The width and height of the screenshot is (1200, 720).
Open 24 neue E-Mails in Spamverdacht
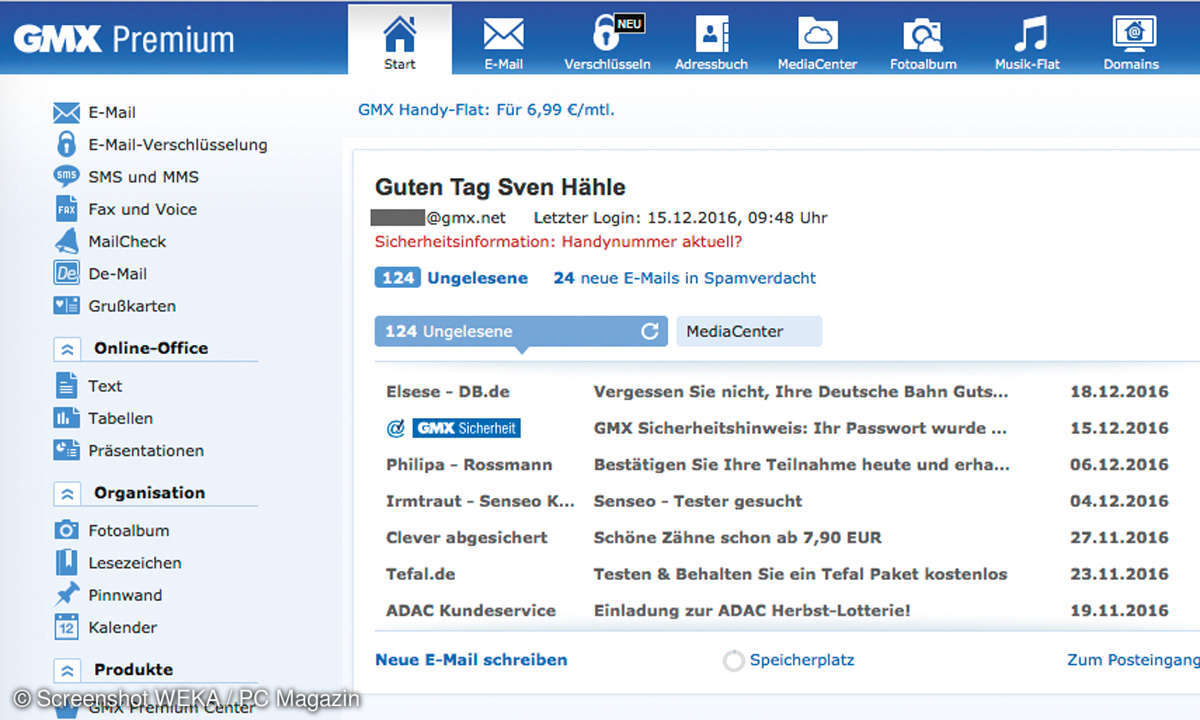[x=685, y=278]
